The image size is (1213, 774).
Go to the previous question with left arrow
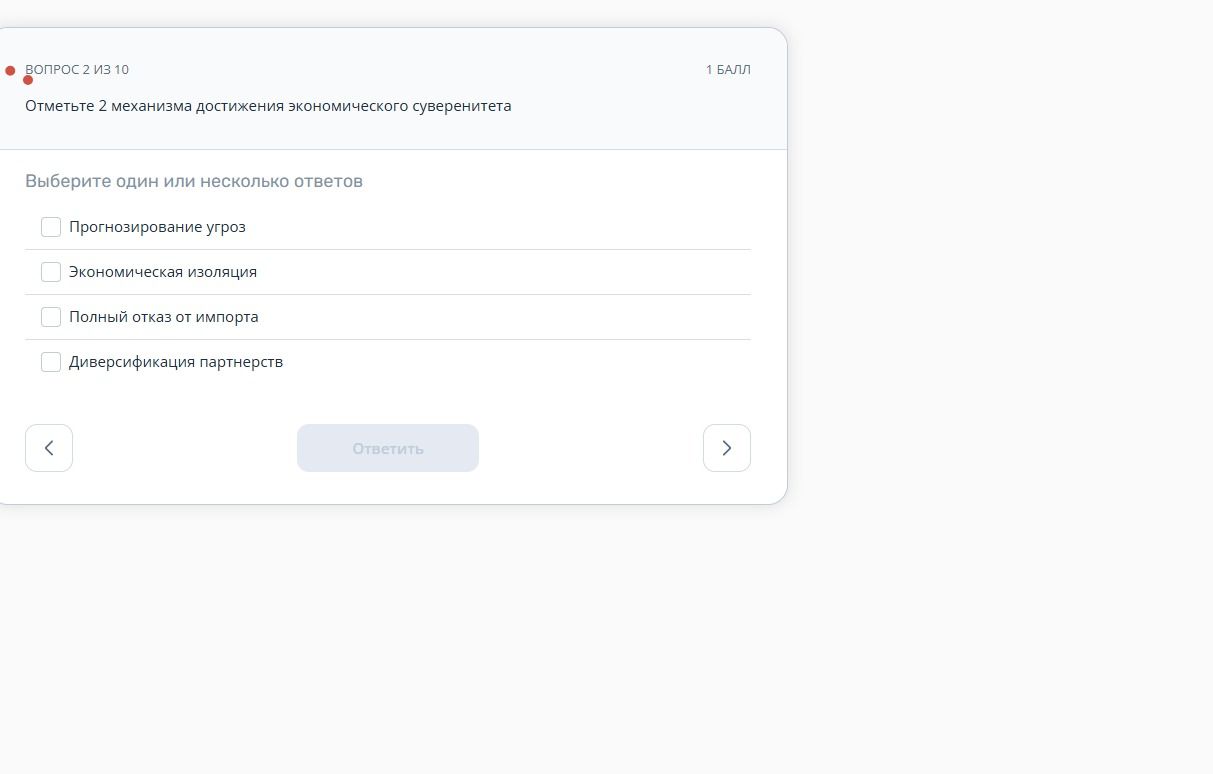(x=49, y=448)
